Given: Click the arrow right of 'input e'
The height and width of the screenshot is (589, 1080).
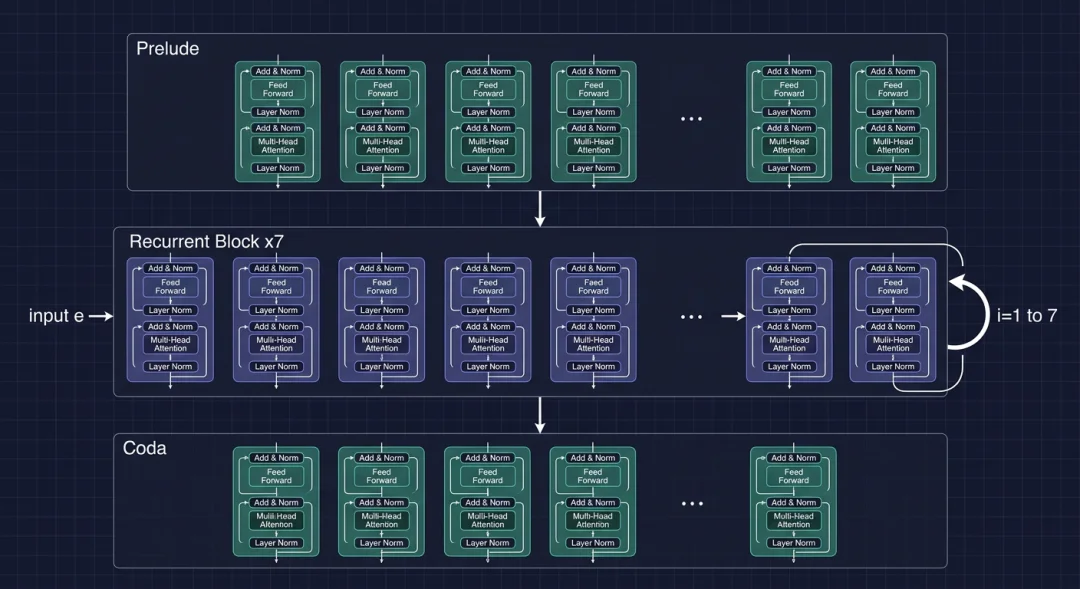Looking at the screenshot, I should coord(102,316).
